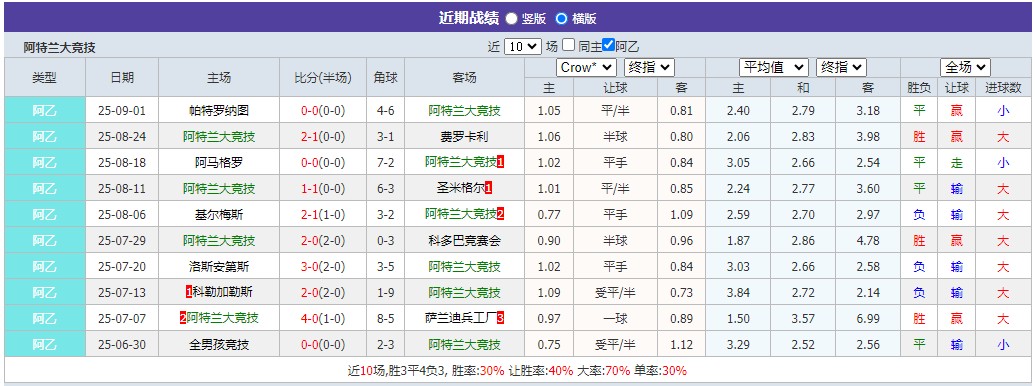Screen dimensions: 1035x386
Task: Click the 受平/半 handicap on 25-07-13
Action: 616,292
